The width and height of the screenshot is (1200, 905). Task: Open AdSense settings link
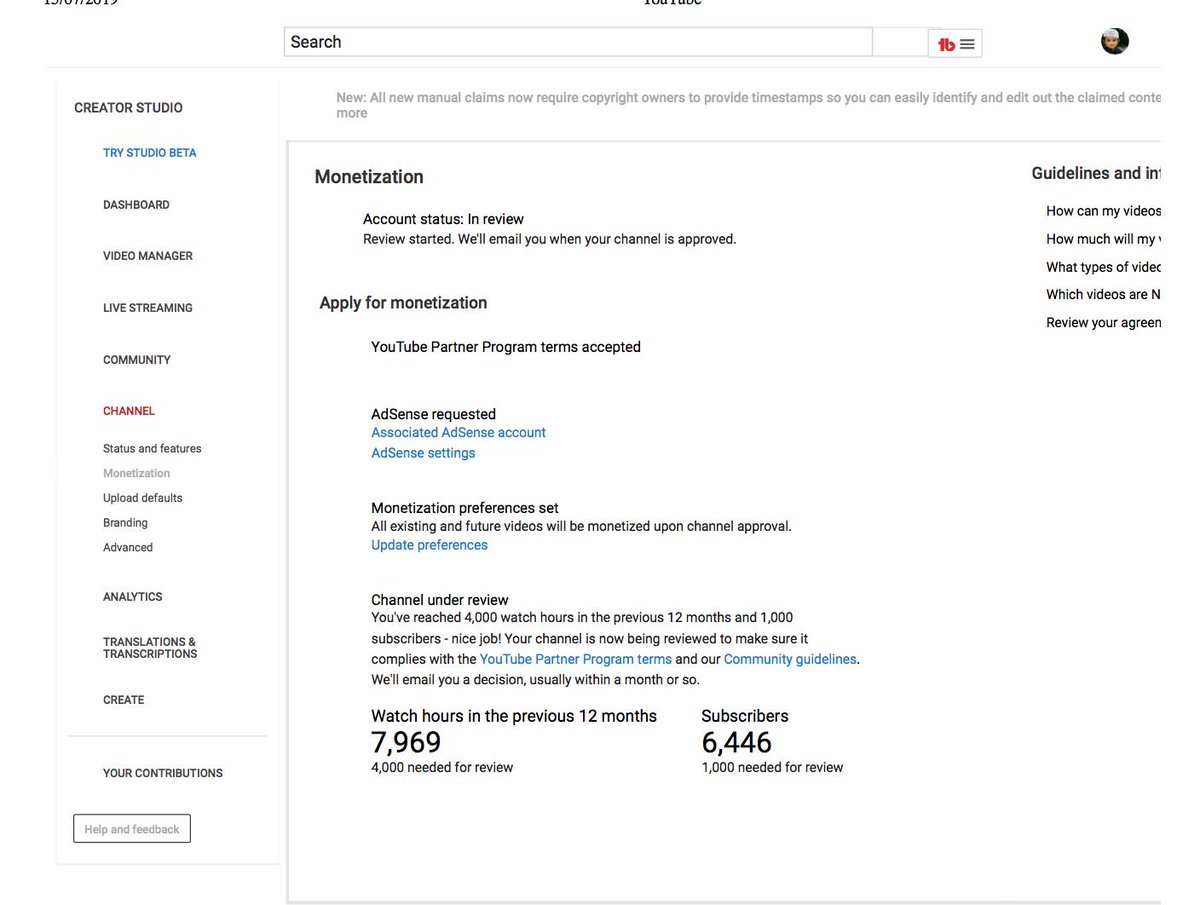(x=423, y=453)
